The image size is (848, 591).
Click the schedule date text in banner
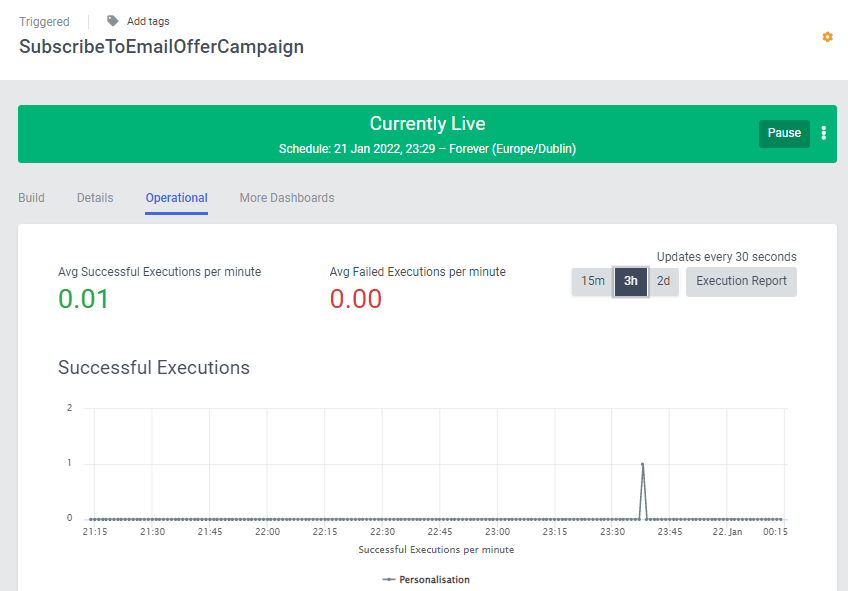427,149
